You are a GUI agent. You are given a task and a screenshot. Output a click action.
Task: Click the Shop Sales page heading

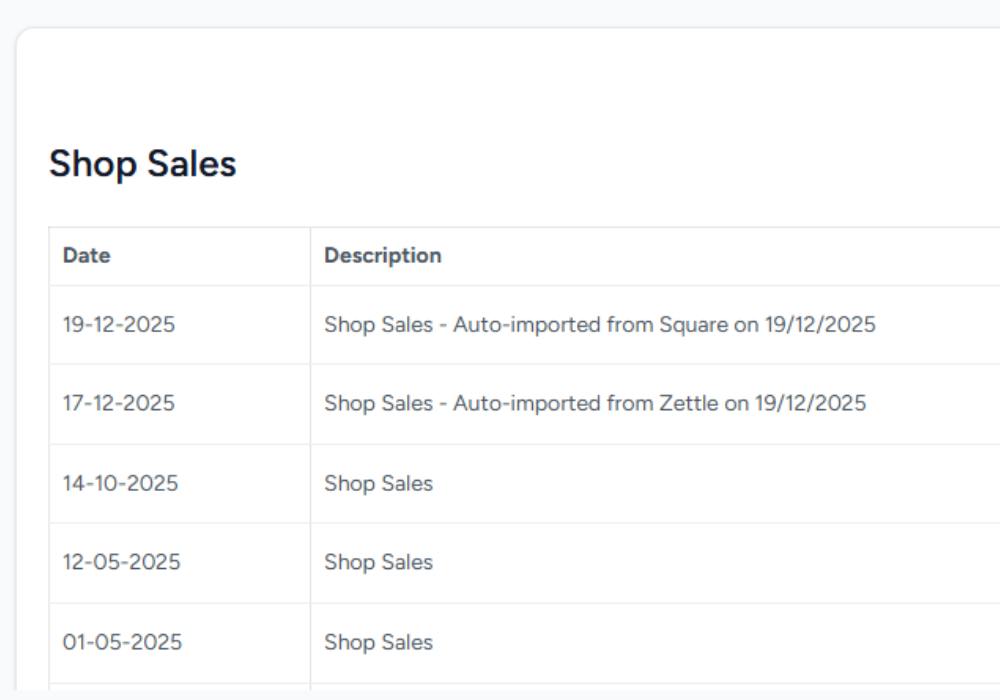143,164
